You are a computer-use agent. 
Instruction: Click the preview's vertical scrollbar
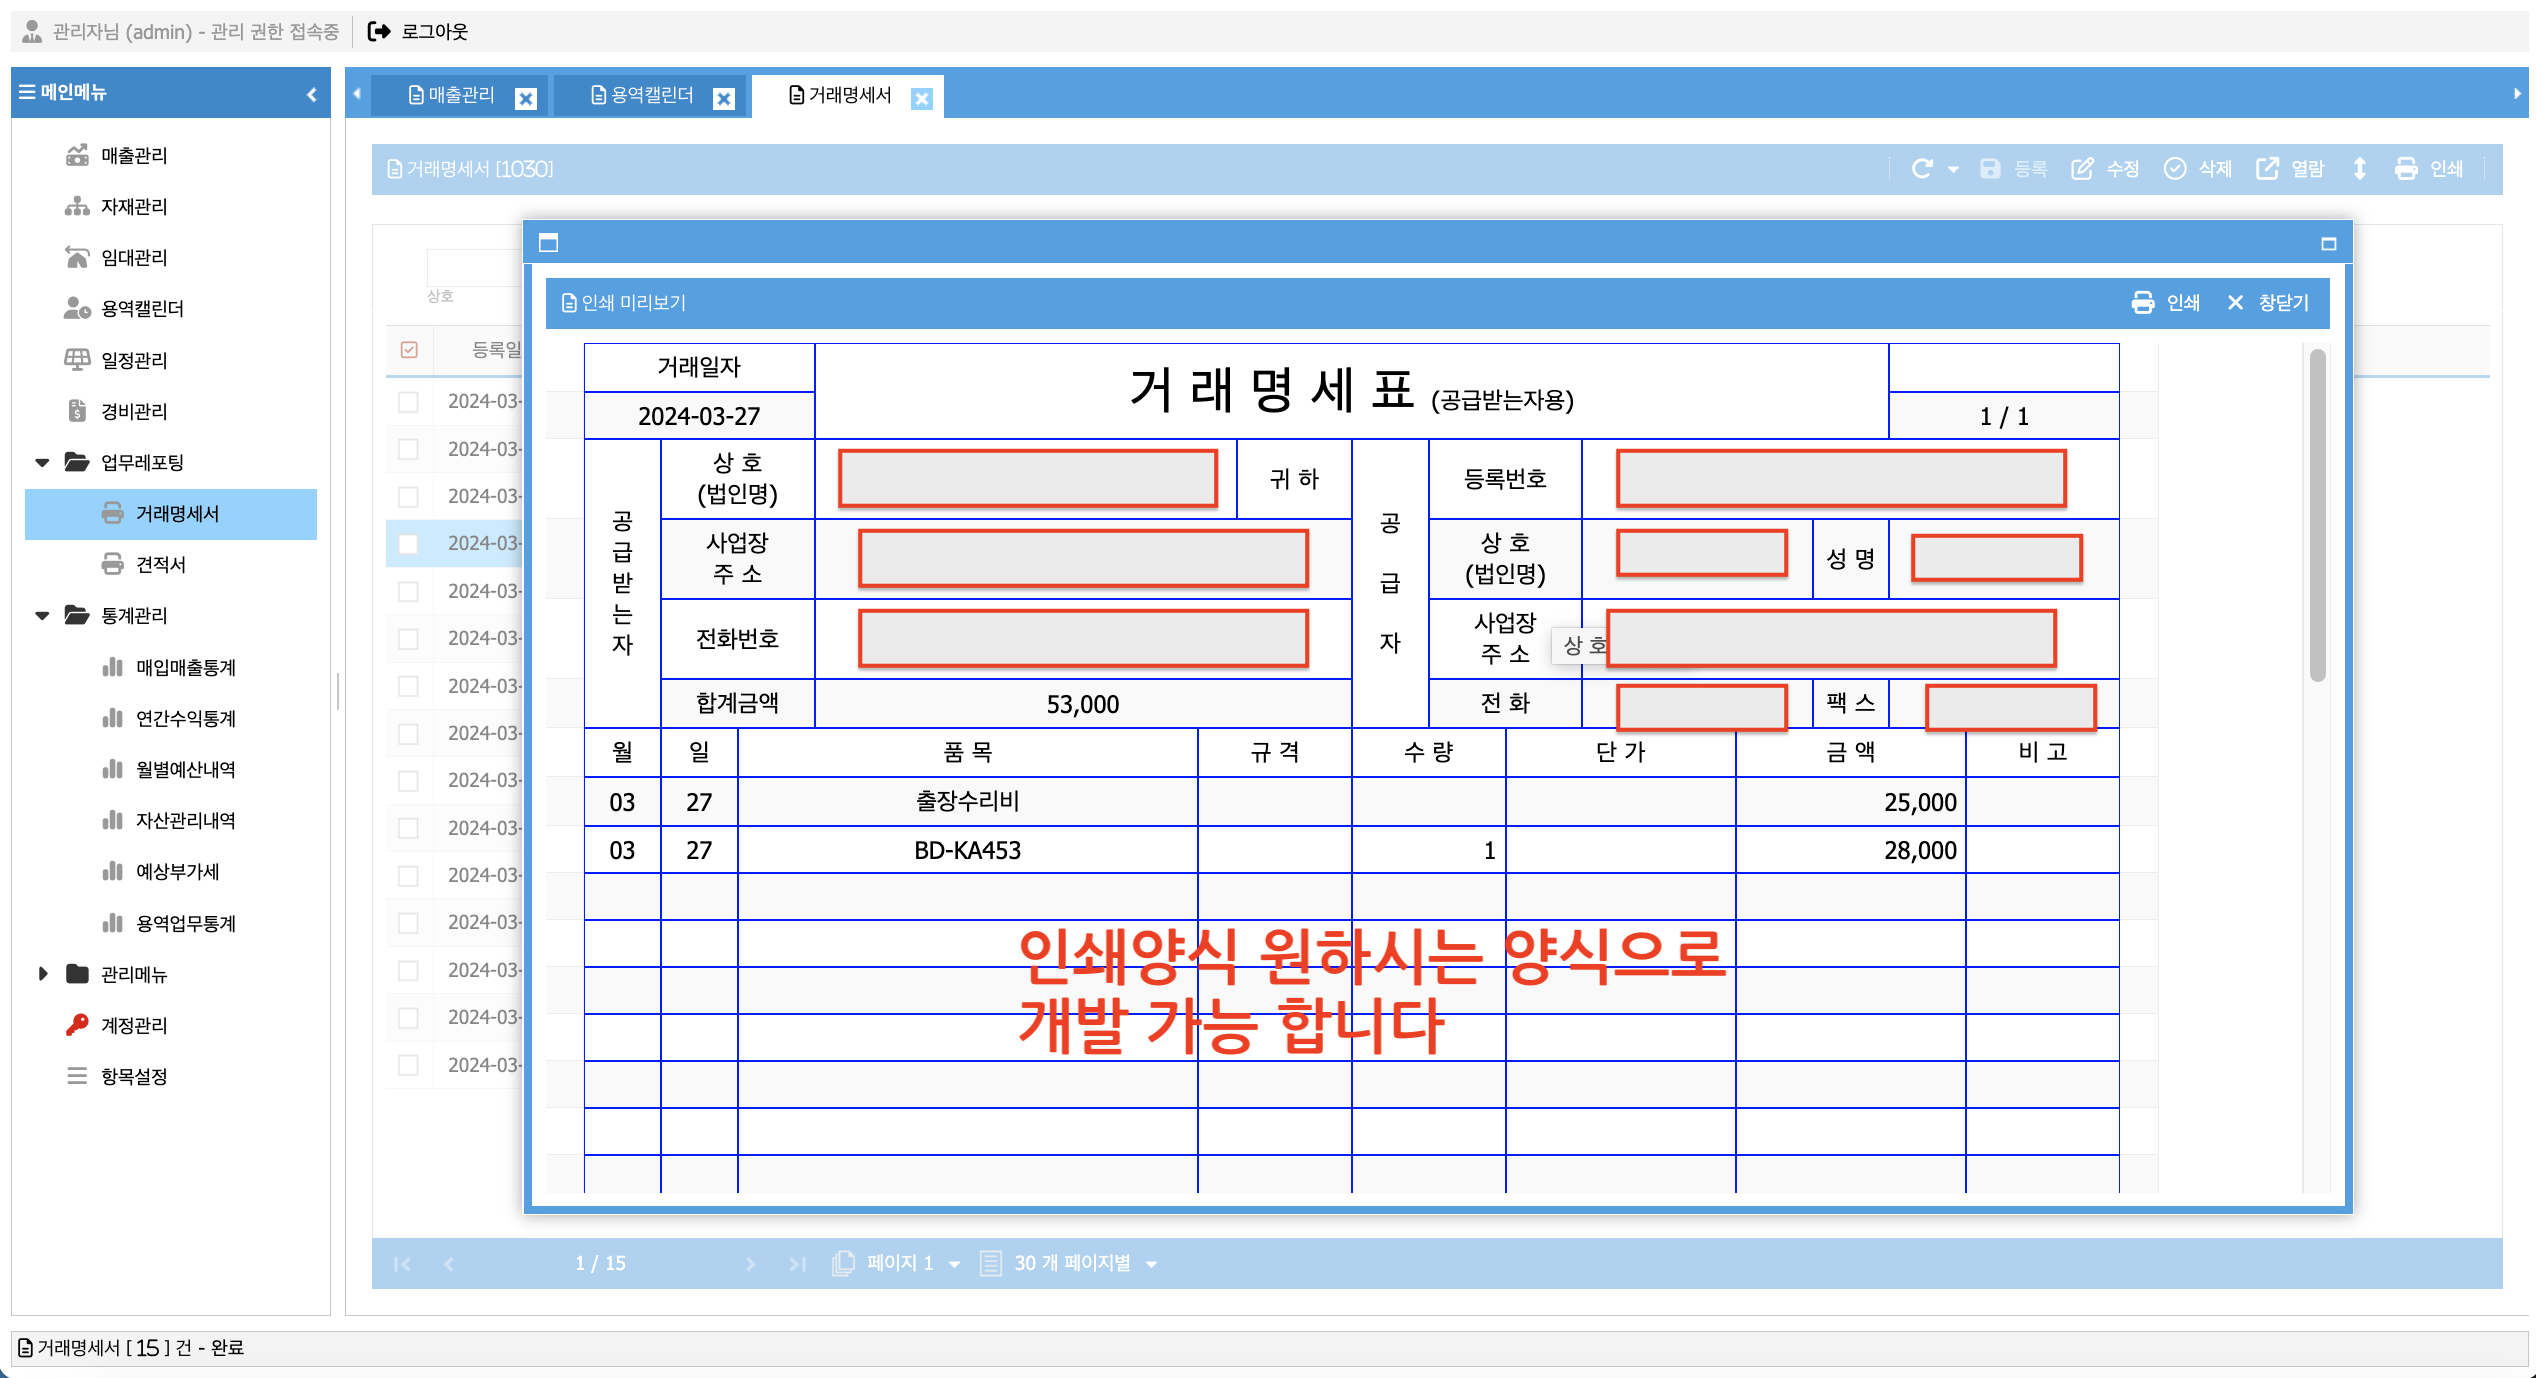coord(2316,515)
